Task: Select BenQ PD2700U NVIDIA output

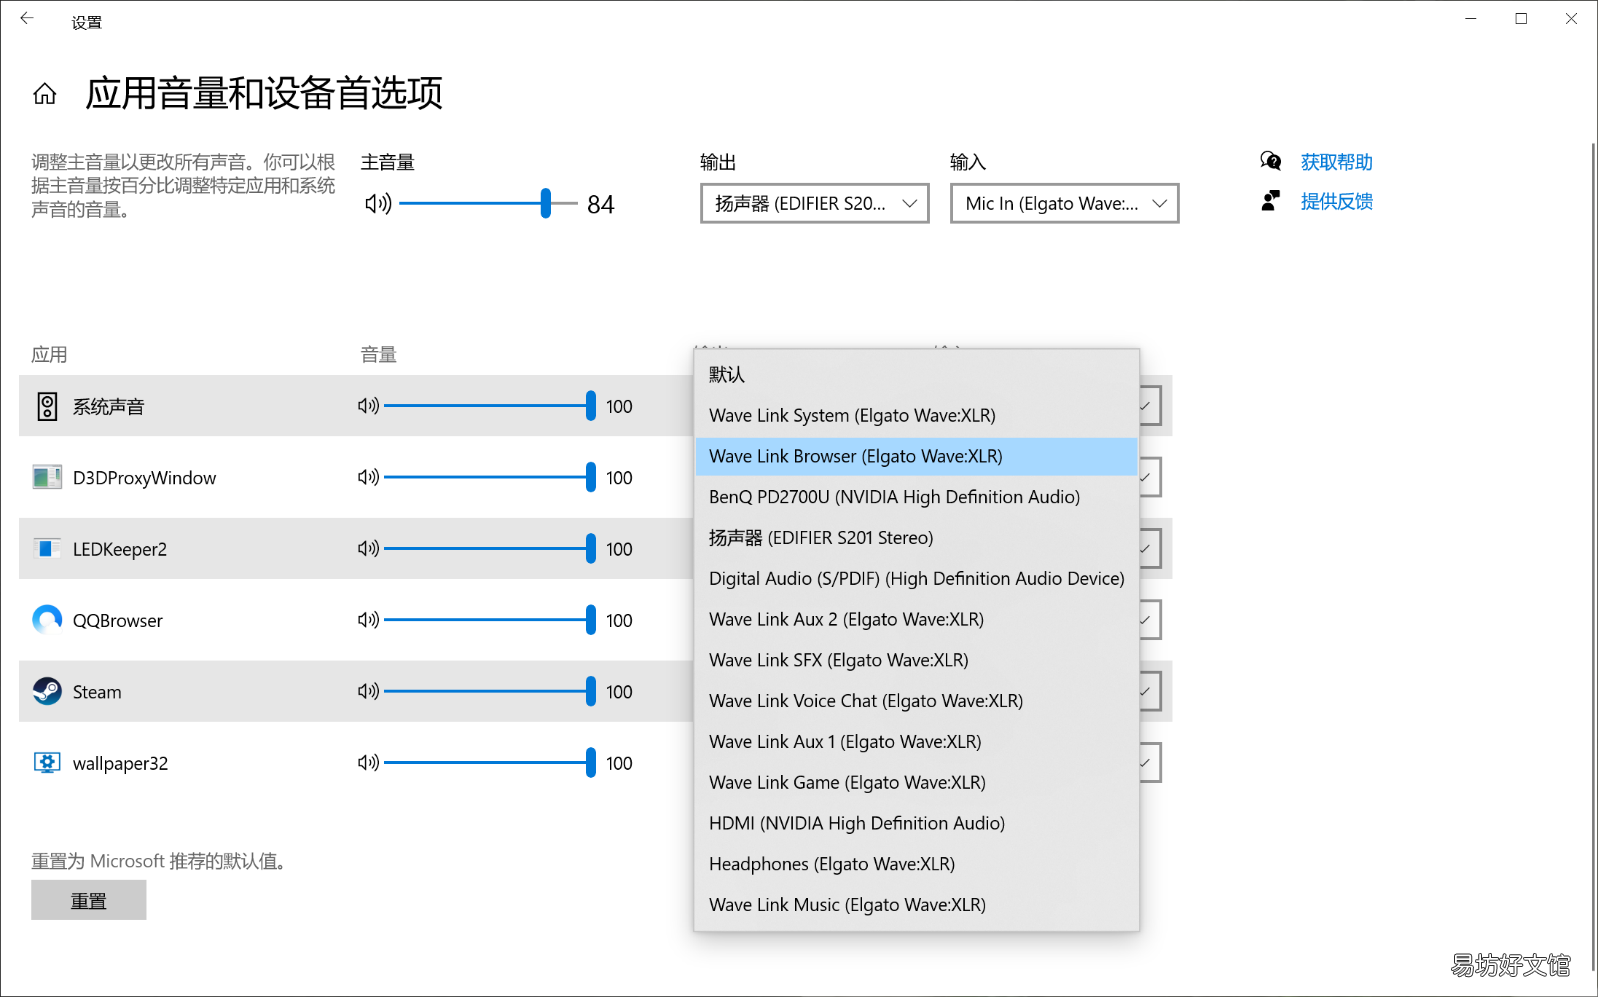Action: [x=916, y=497]
